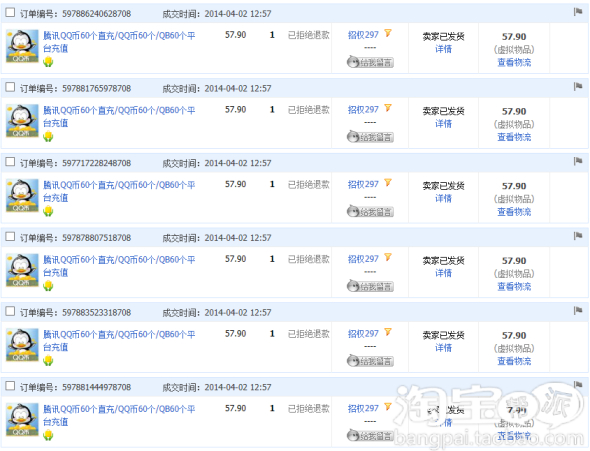View logistics 查看物流 for order 597878807518708

[x=514, y=287]
